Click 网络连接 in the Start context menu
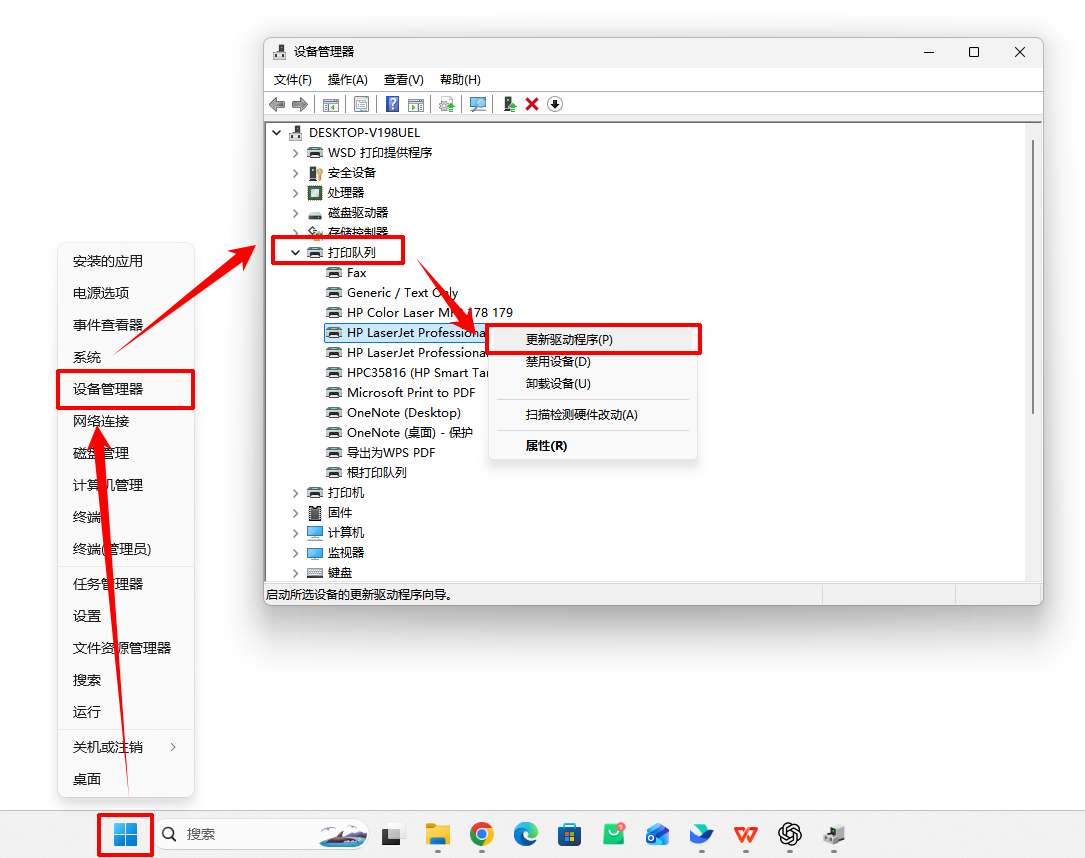 (x=125, y=421)
